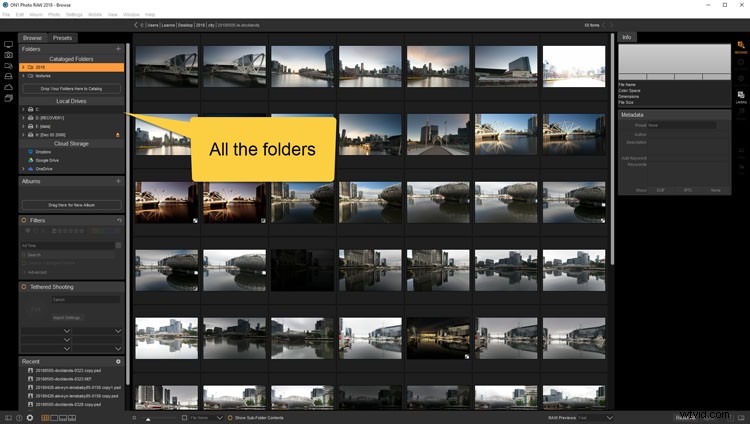Expand the 2018 cataloged folder

point(23,67)
